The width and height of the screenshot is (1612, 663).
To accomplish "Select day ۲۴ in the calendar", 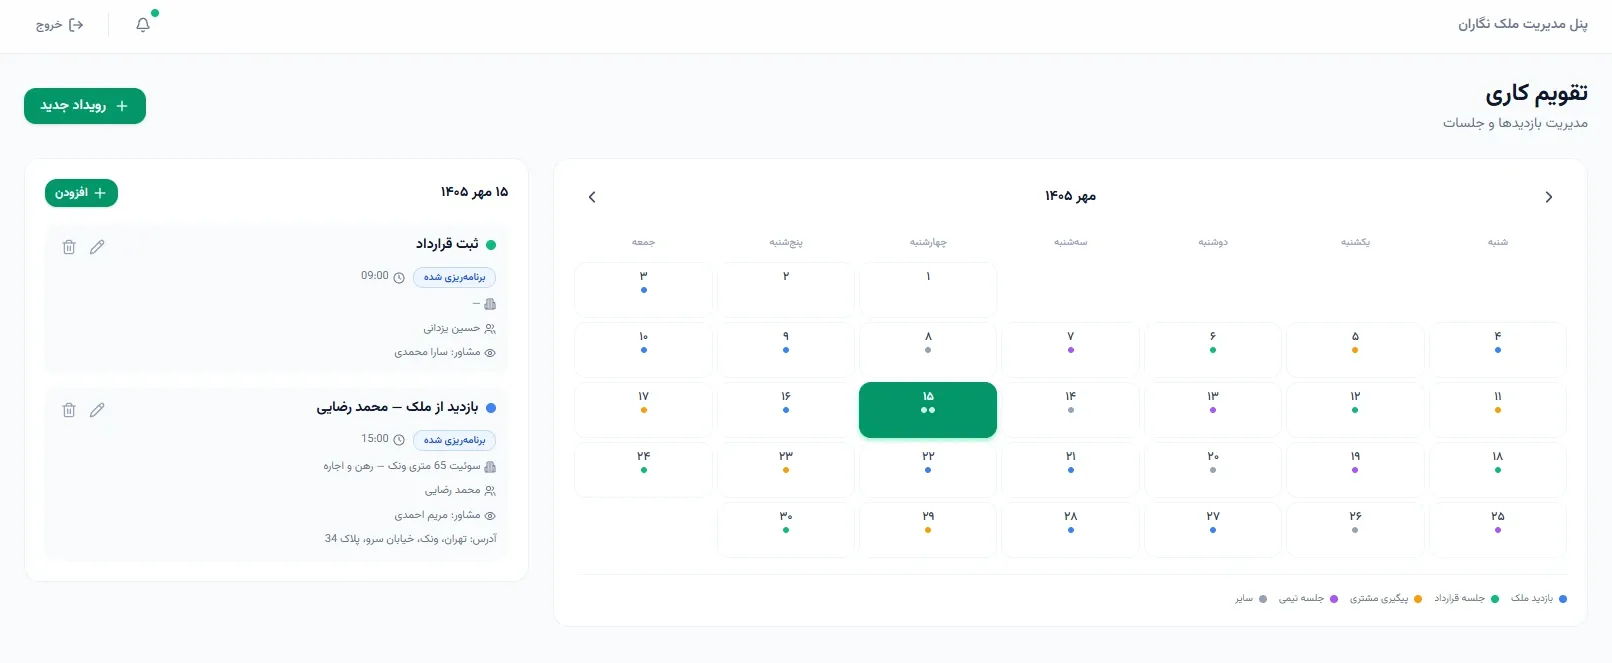I will [644, 470].
